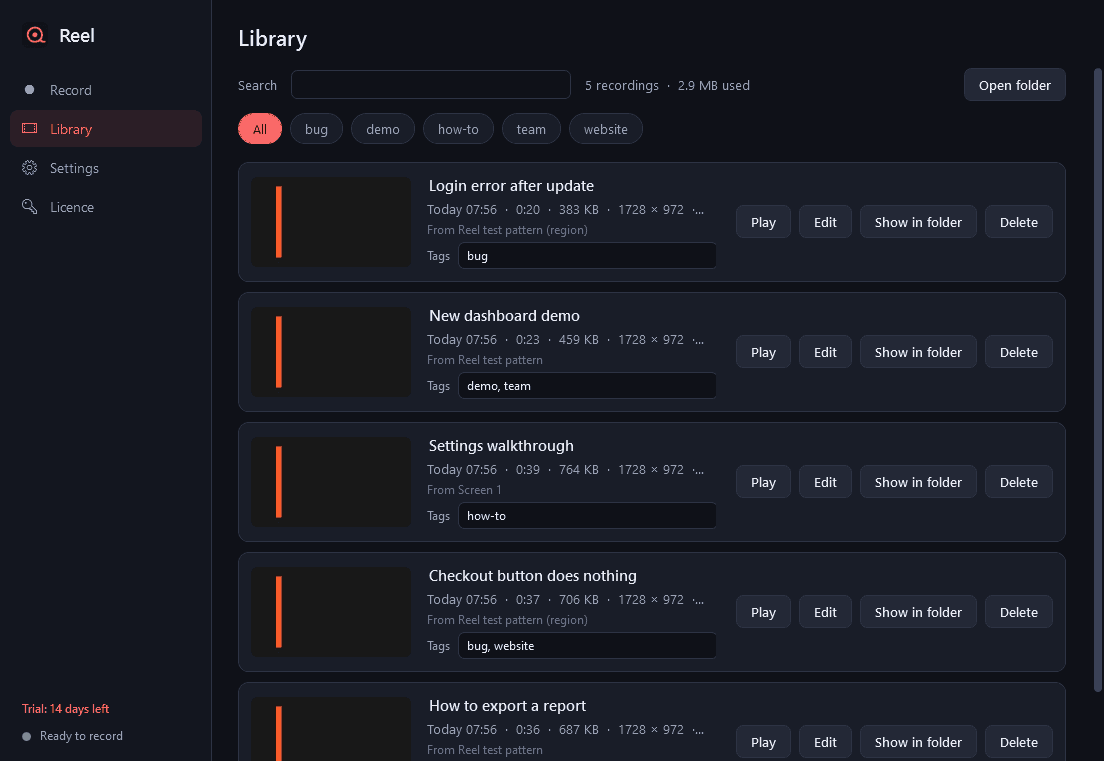Image resolution: width=1104 pixels, height=761 pixels.
Task: Filter recordings by the website tag
Action: tap(606, 129)
